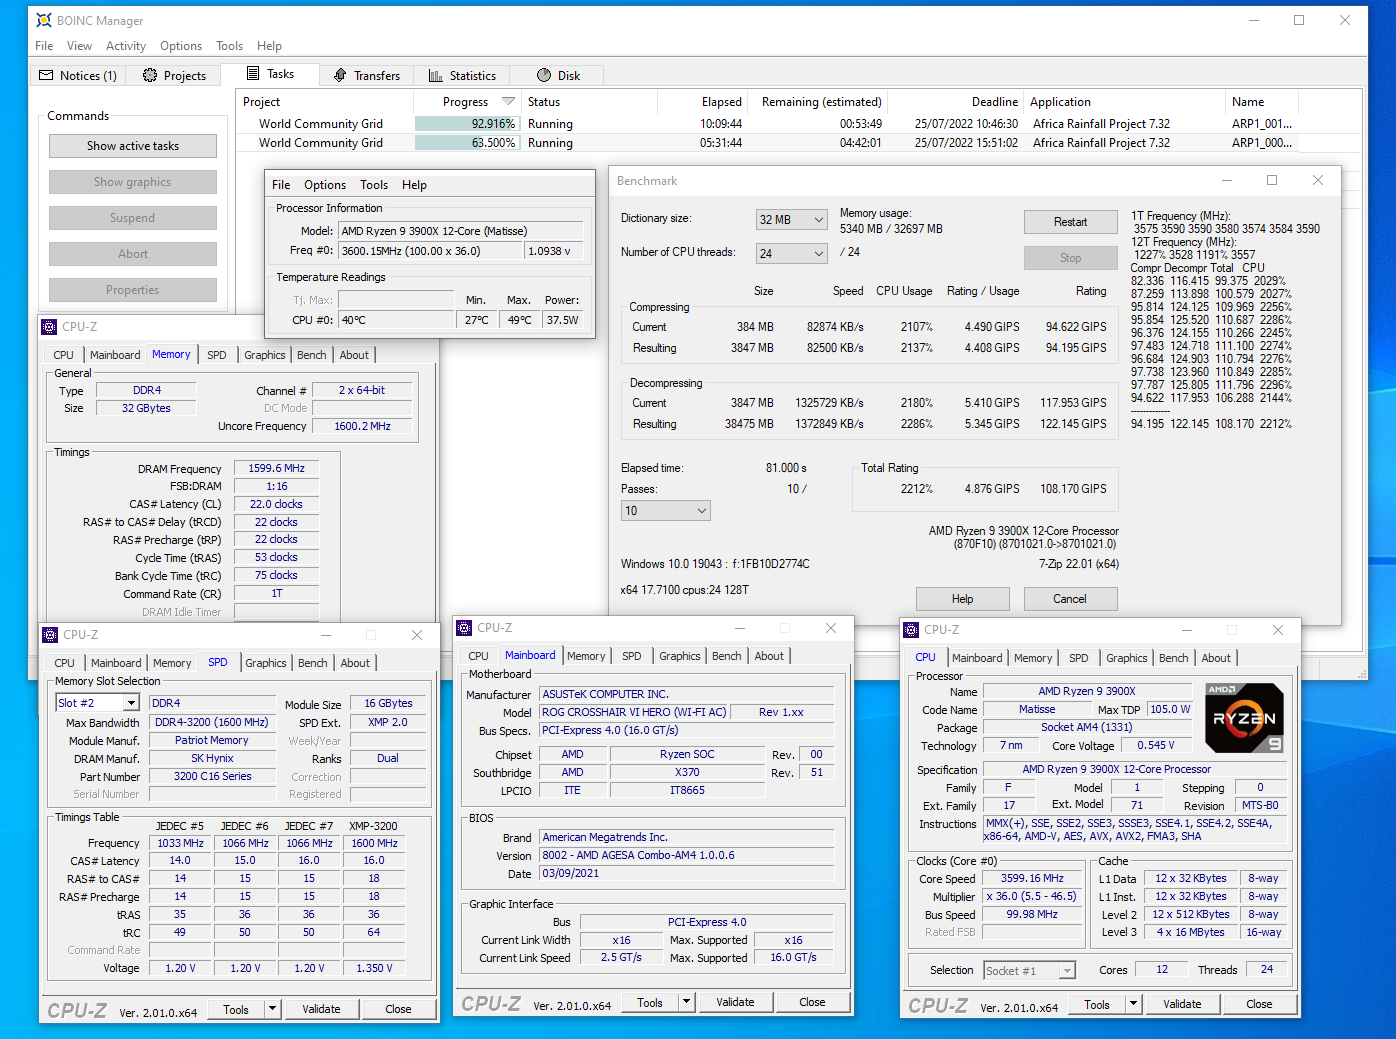Viewport: 1396px width, 1039px height.
Task: Switch to Graphics tab in CPU-Z CPU window
Action: click(x=1127, y=658)
